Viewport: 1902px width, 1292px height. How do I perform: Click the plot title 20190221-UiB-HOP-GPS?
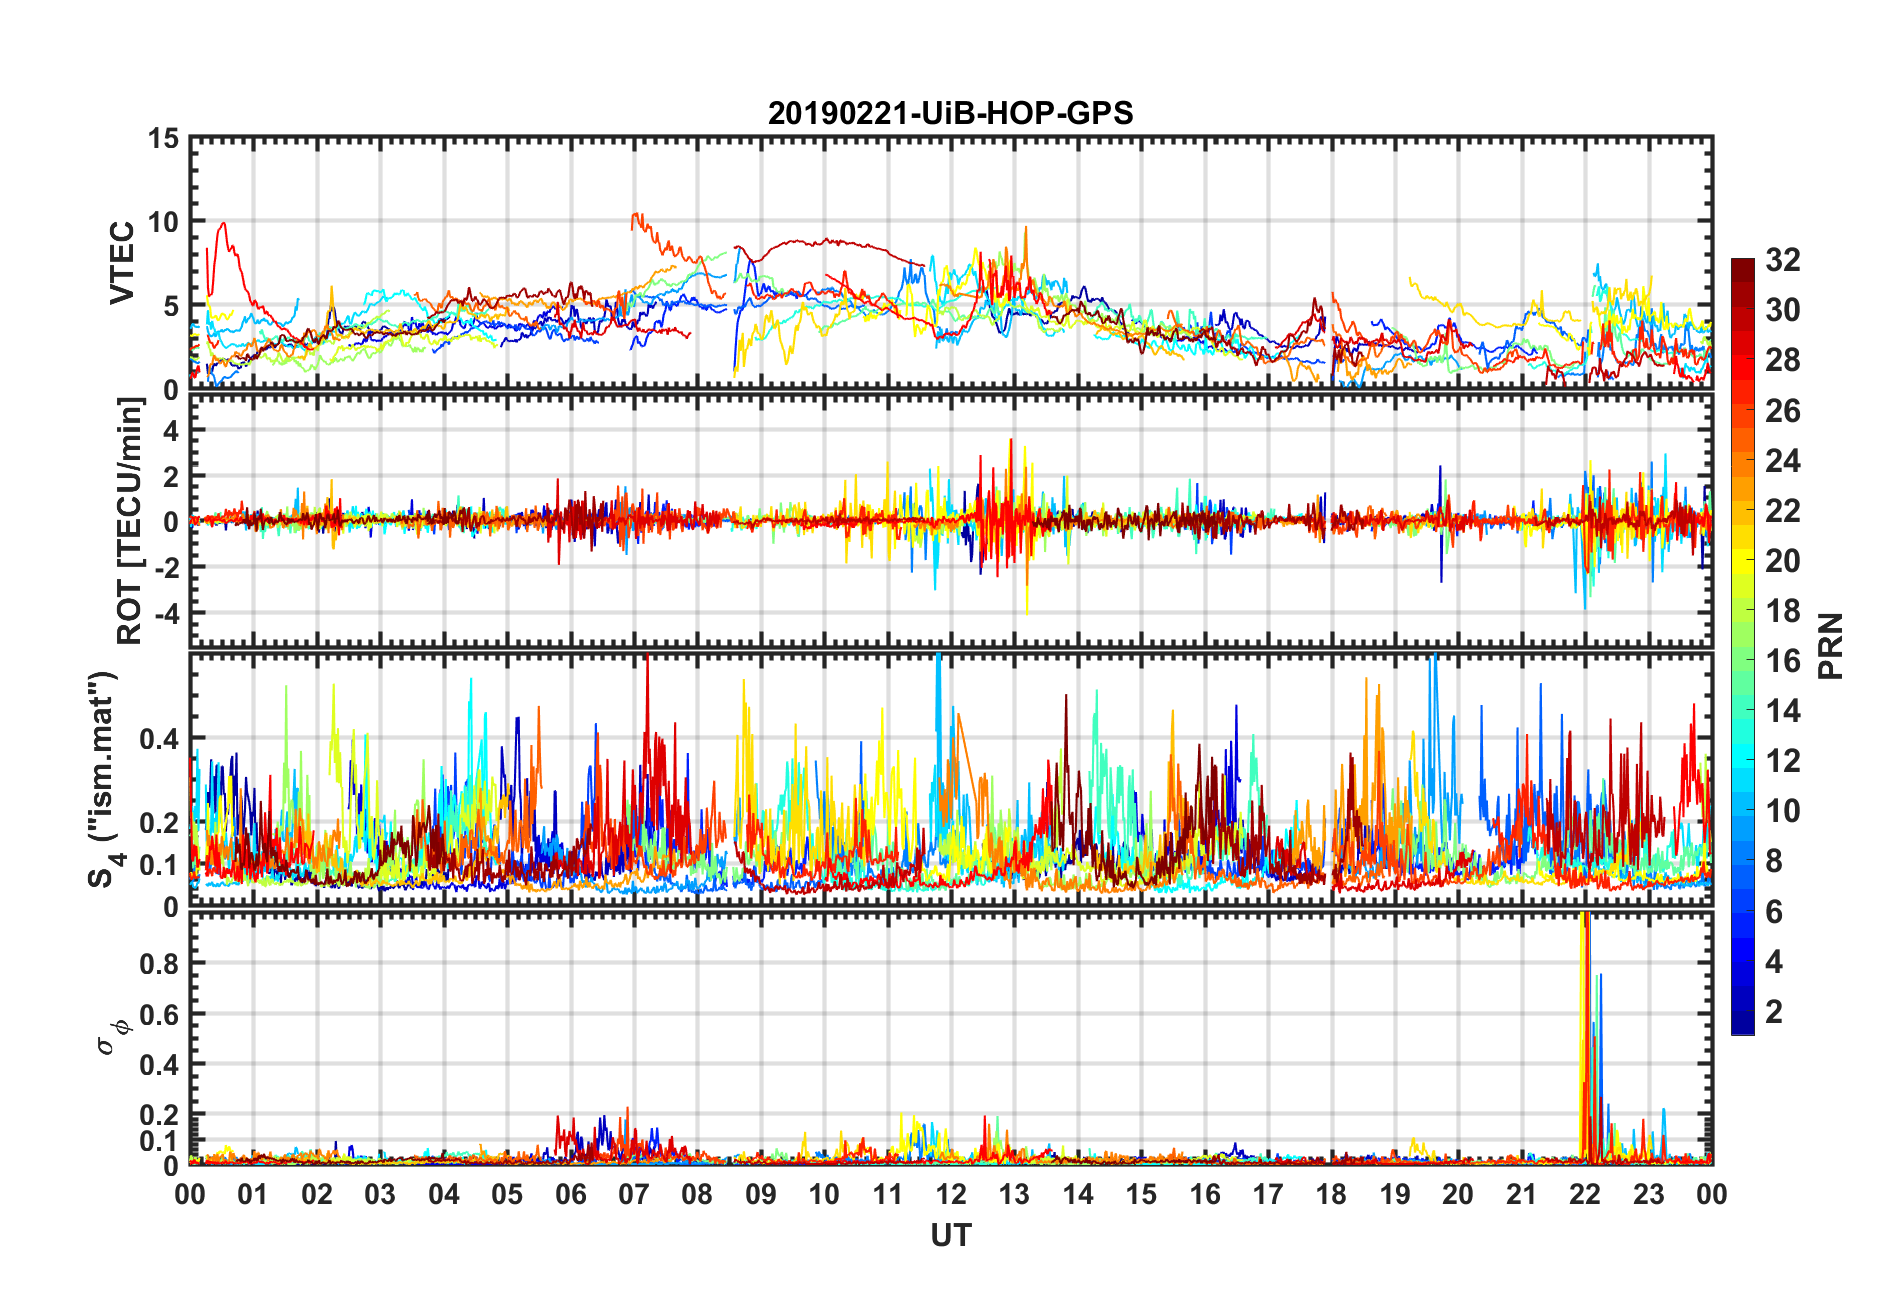(950, 113)
